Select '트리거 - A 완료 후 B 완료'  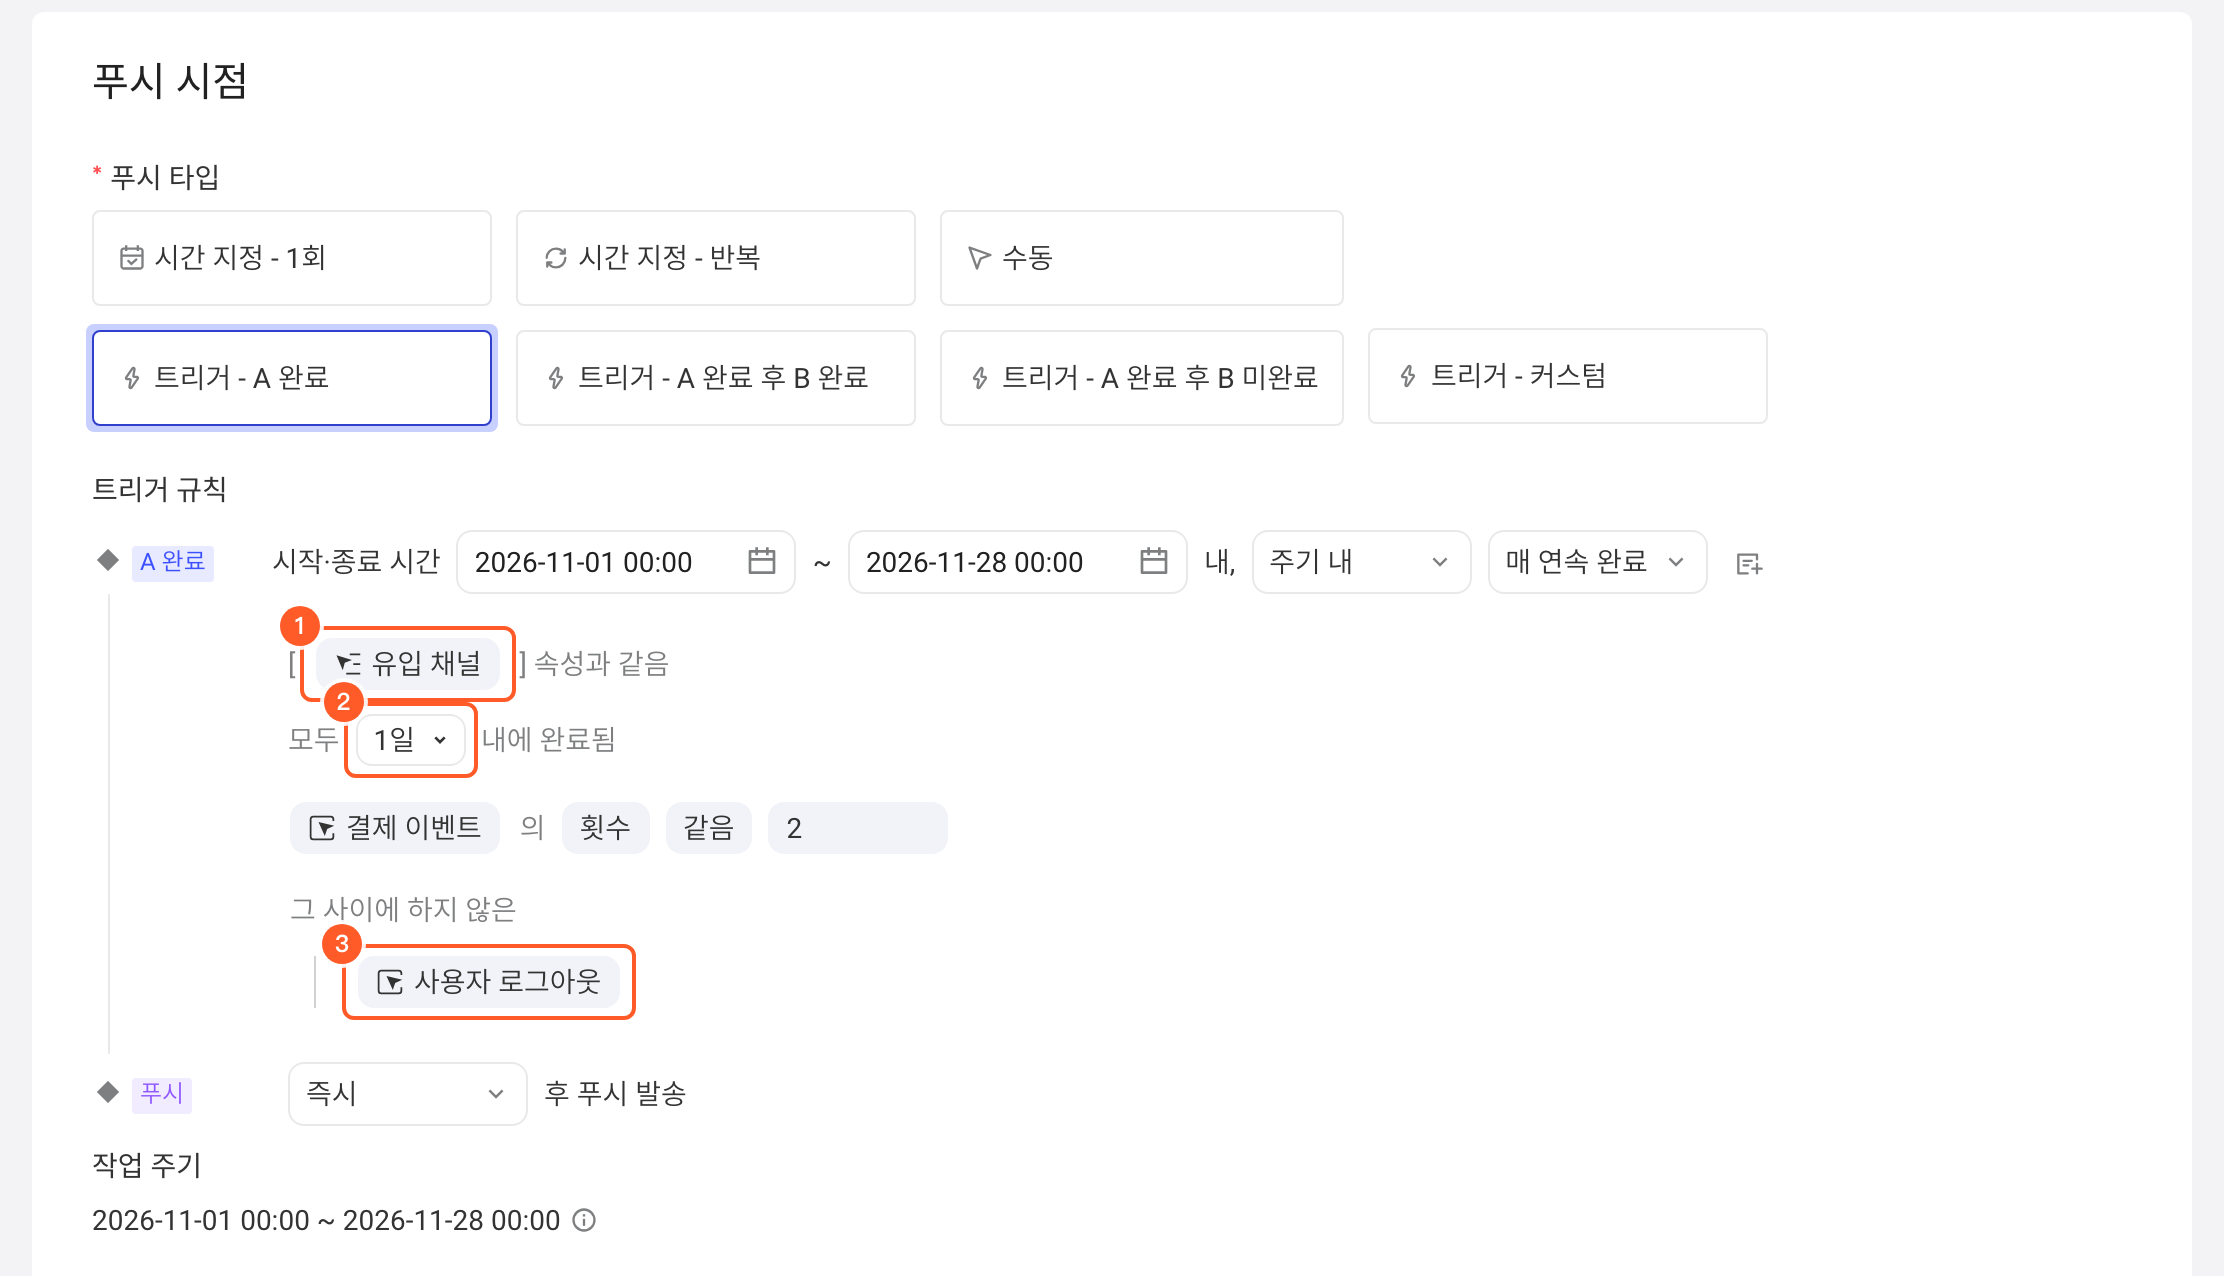716,378
